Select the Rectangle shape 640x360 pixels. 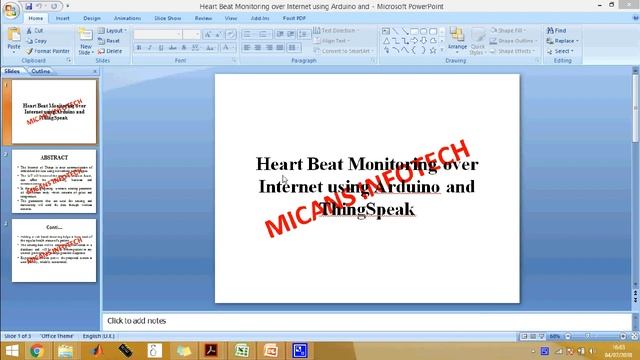tap(414, 31)
